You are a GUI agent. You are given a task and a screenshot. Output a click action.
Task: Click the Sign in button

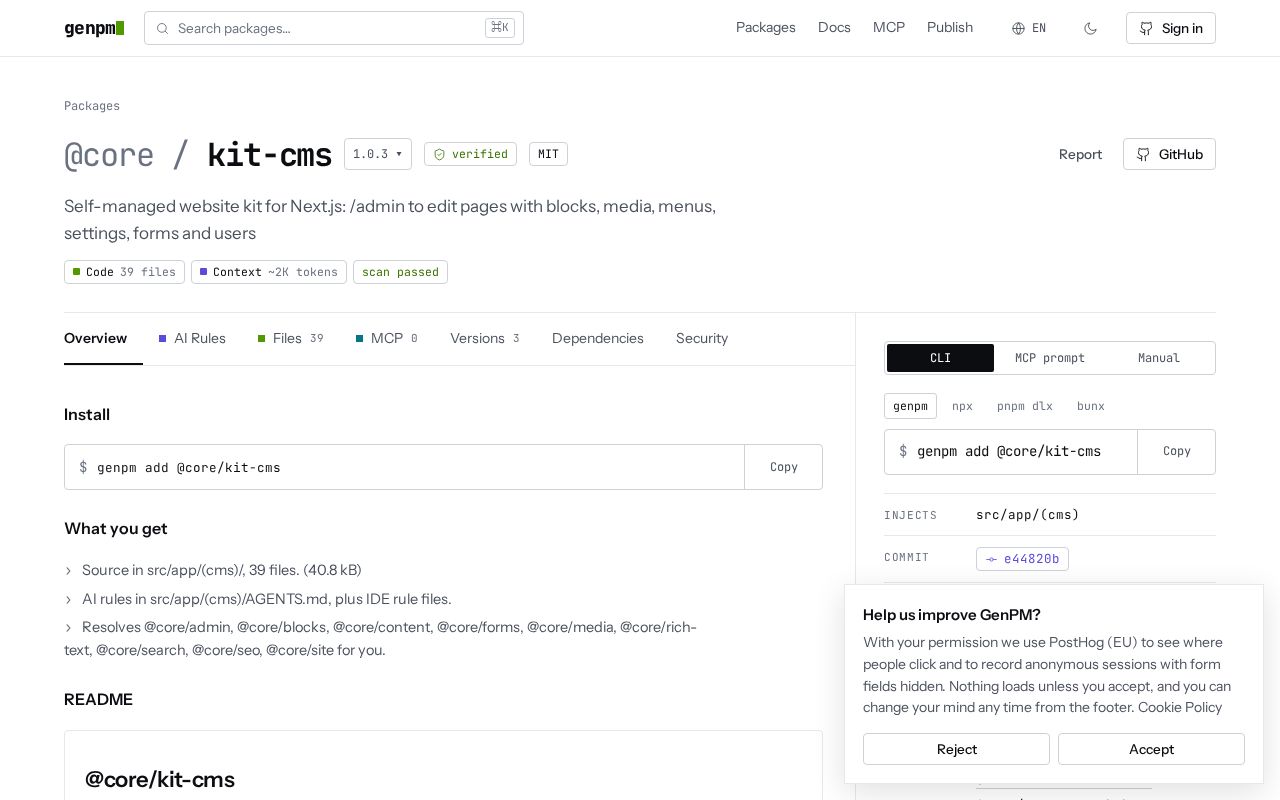[x=1171, y=28]
